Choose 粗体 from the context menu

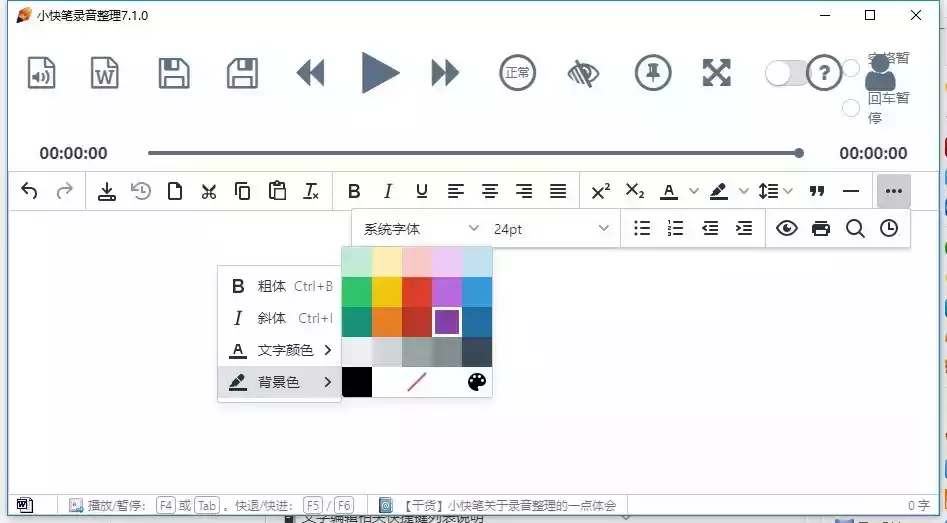[x=280, y=286]
